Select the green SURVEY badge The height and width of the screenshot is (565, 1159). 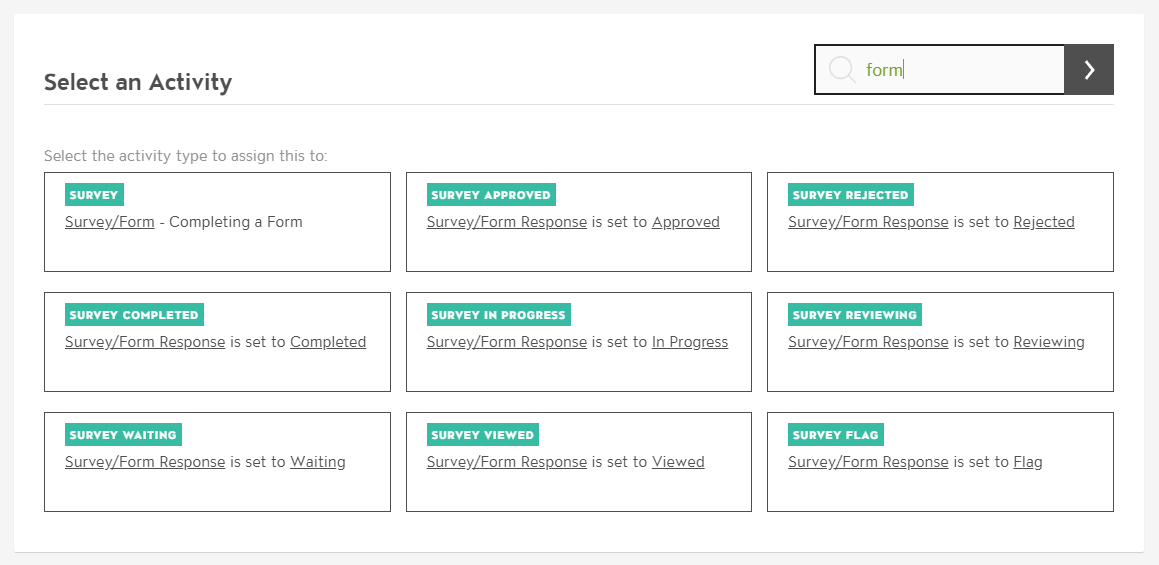click(94, 195)
